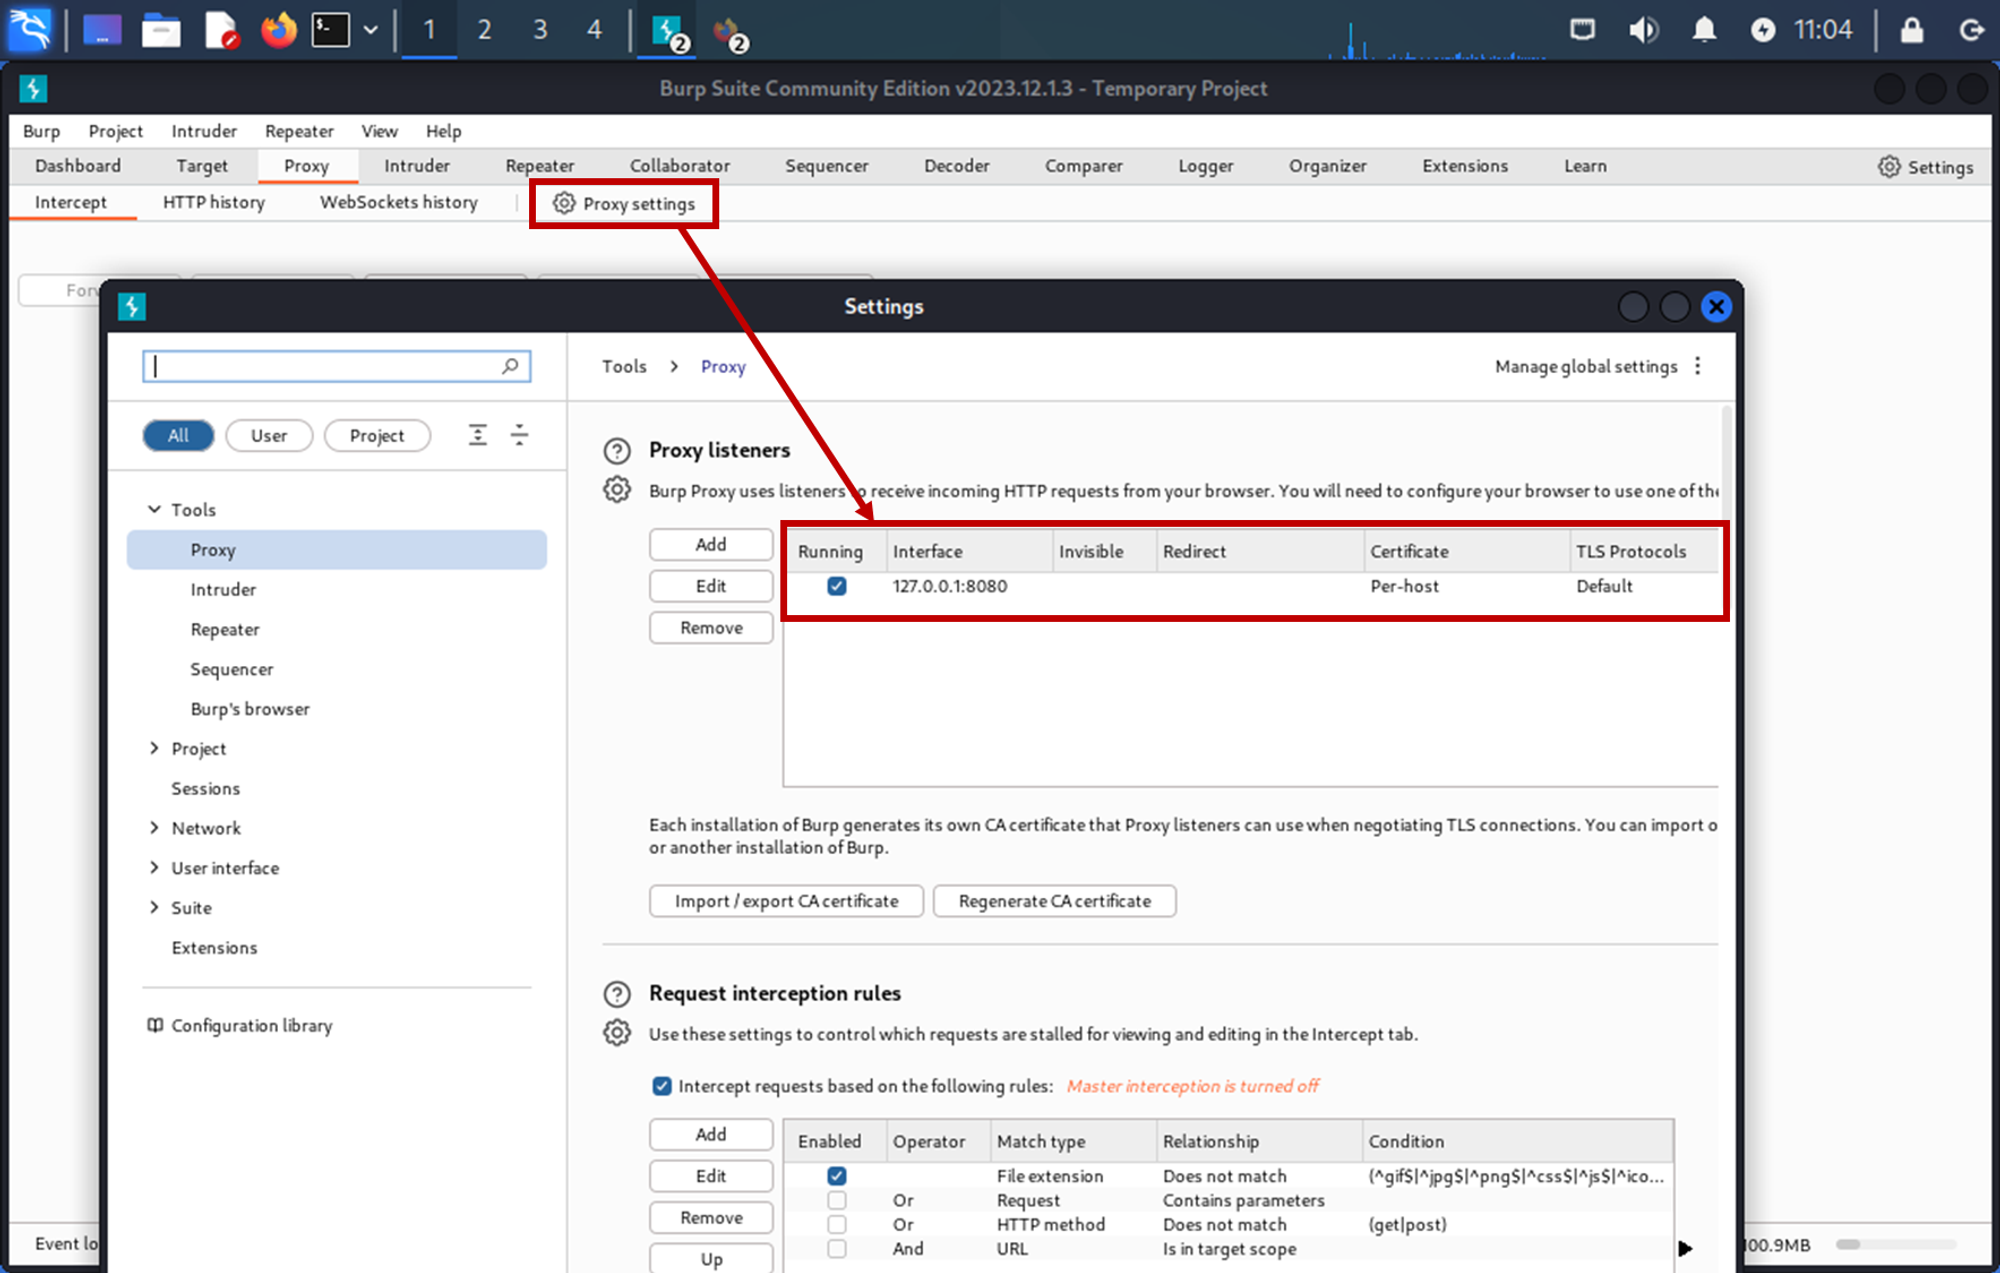Enable the Is in target scope rule checkbox
This screenshot has width=2000, height=1273.
(x=837, y=1248)
